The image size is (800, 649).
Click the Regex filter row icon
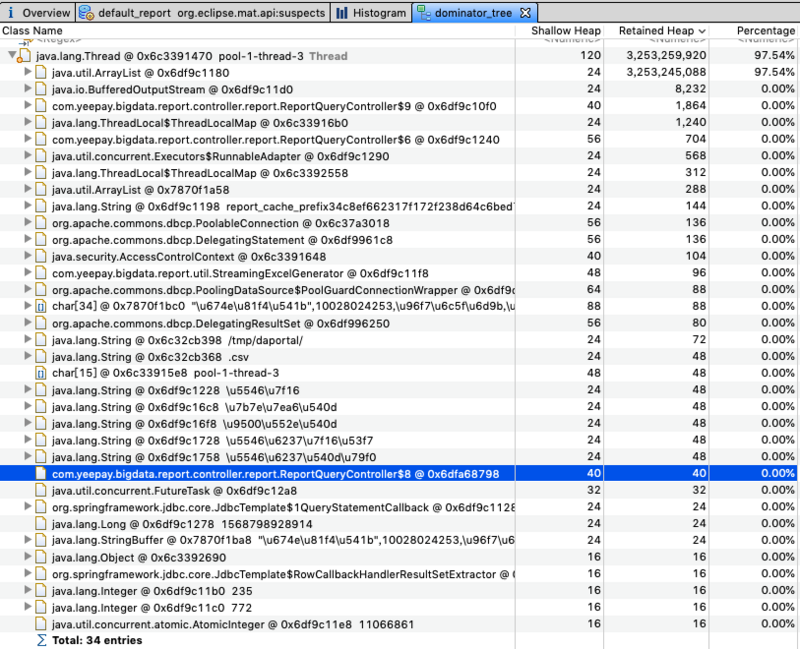(26, 42)
